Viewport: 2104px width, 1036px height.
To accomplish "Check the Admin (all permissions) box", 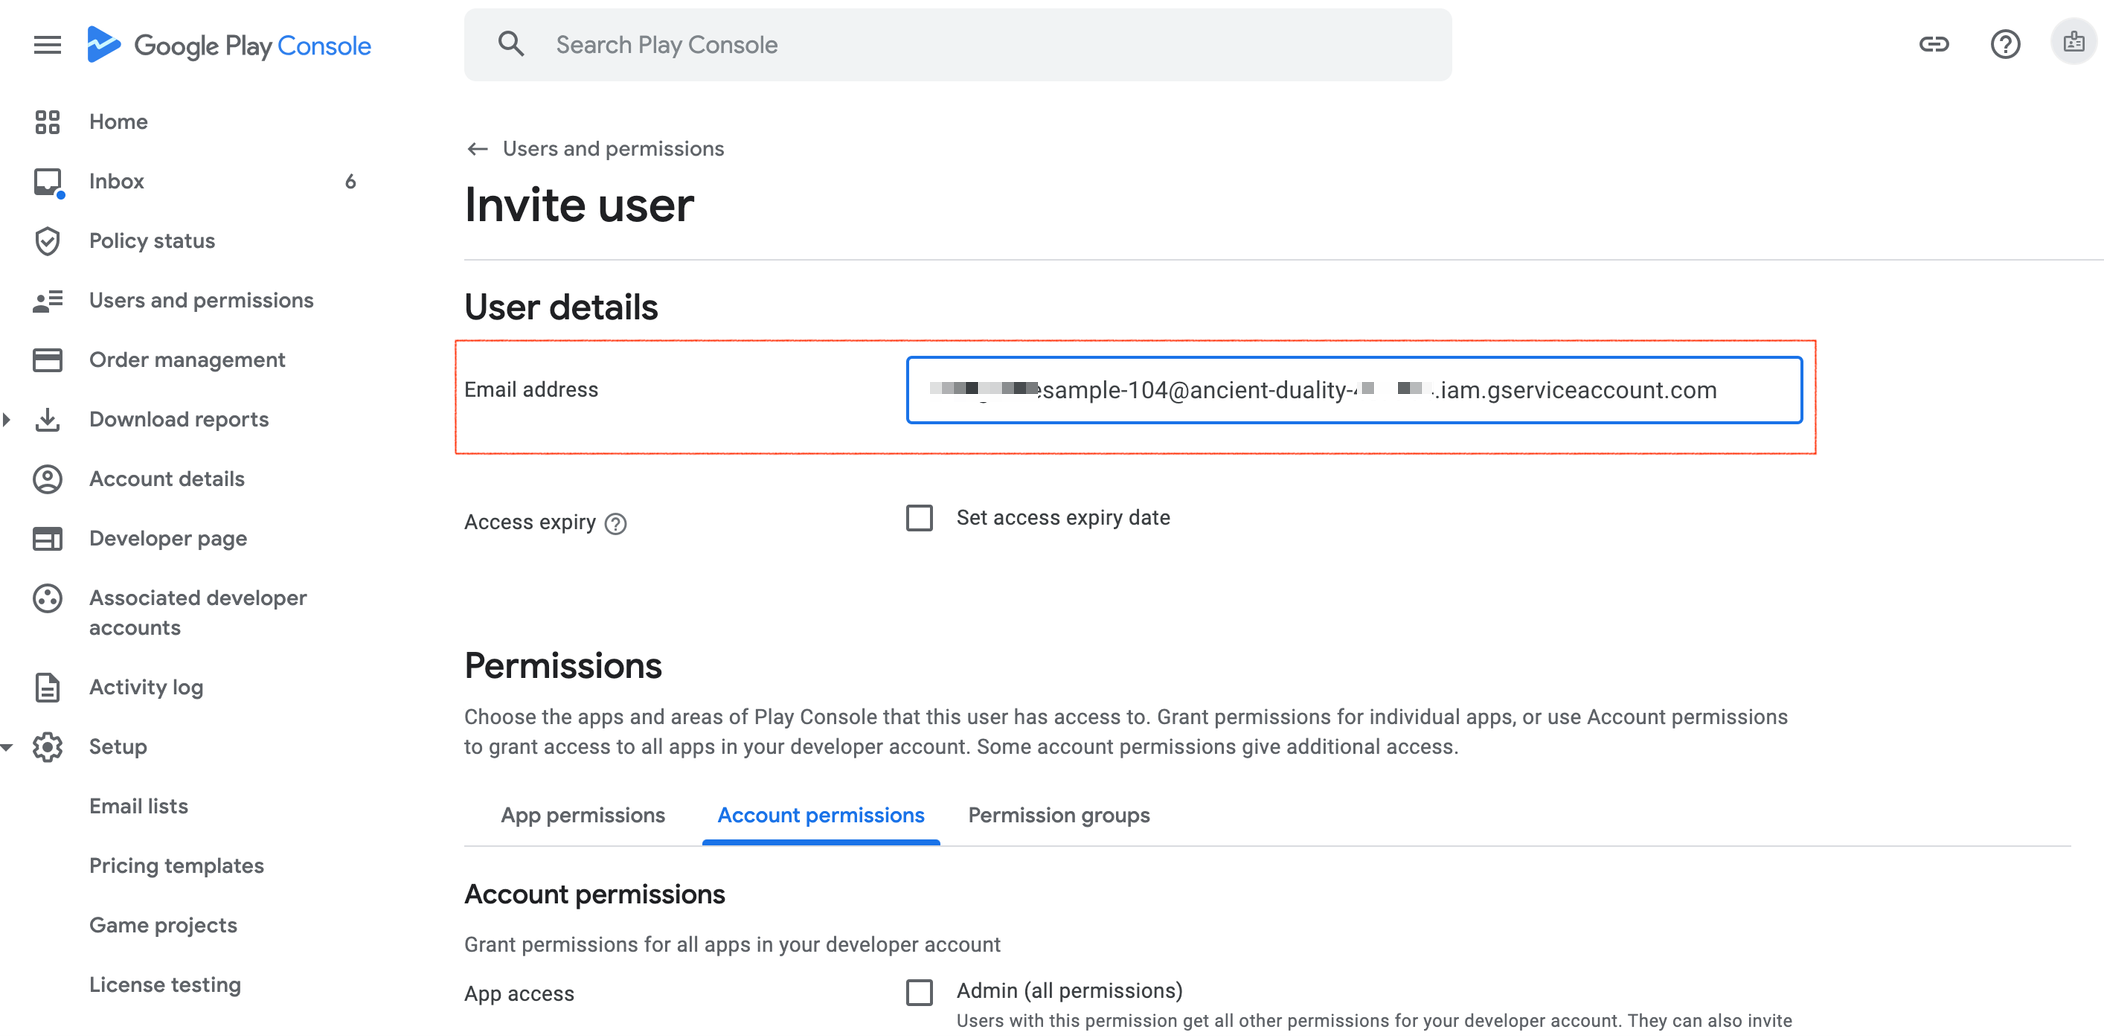I will pos(919,991).
